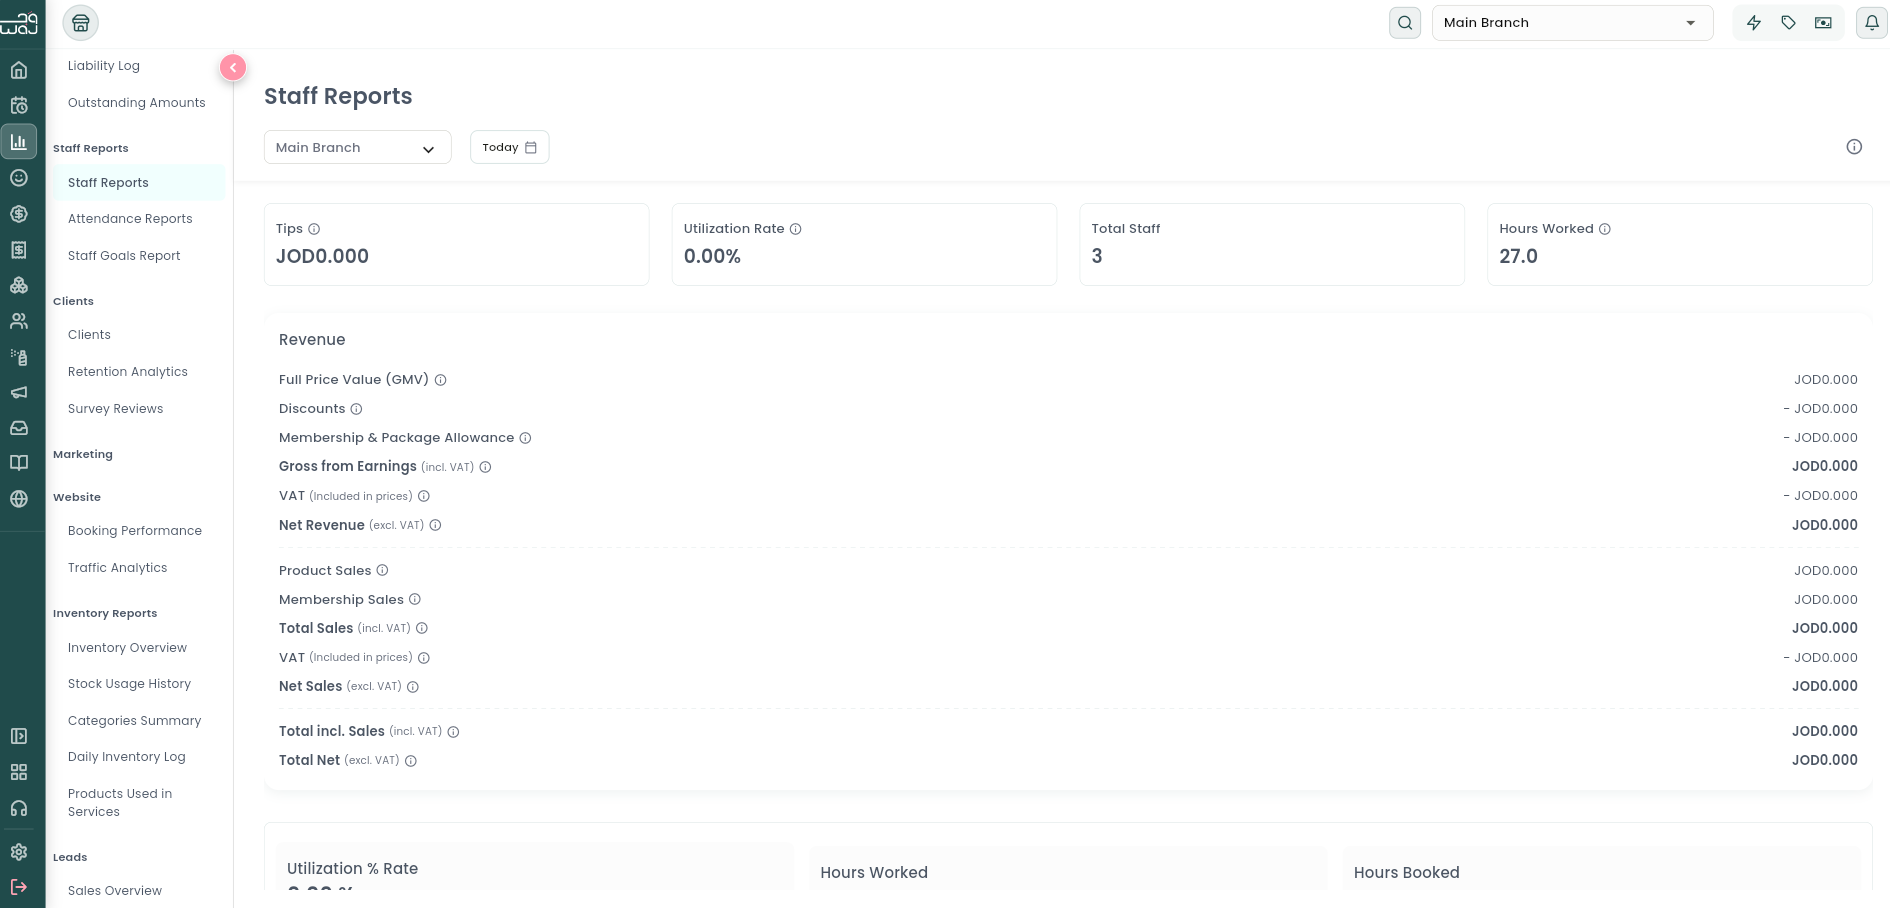The width and height of the screenshot is (1890, 908).
Task: Click the logout arrow icon
Action: point(19,887)
